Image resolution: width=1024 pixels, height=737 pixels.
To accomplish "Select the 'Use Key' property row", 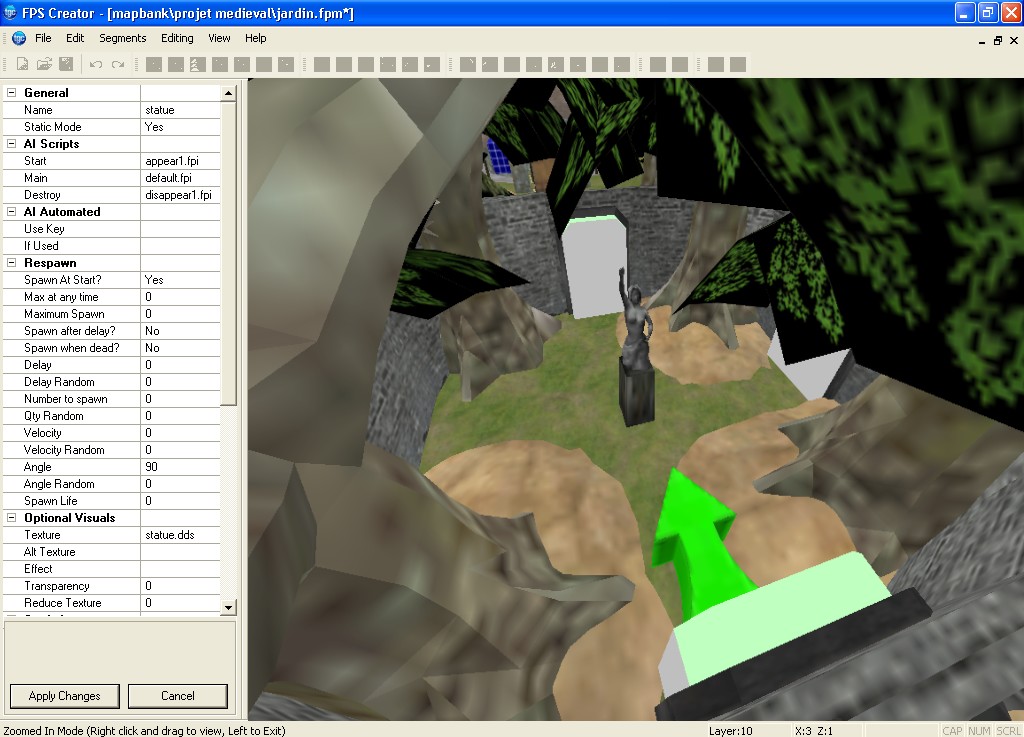I will pos(112,228).
